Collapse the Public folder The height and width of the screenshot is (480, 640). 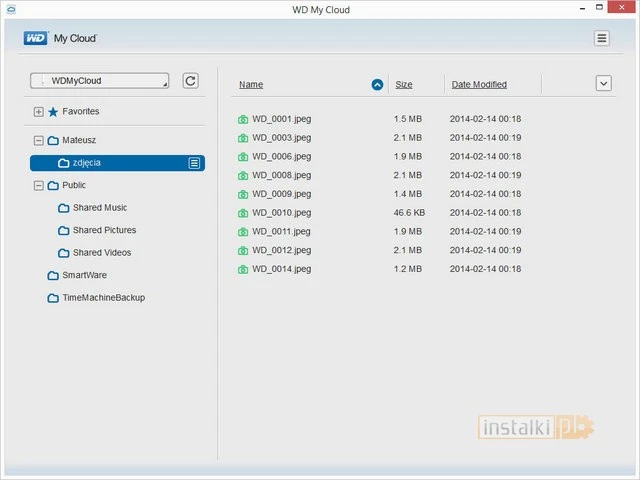click(x=39, y=186)
